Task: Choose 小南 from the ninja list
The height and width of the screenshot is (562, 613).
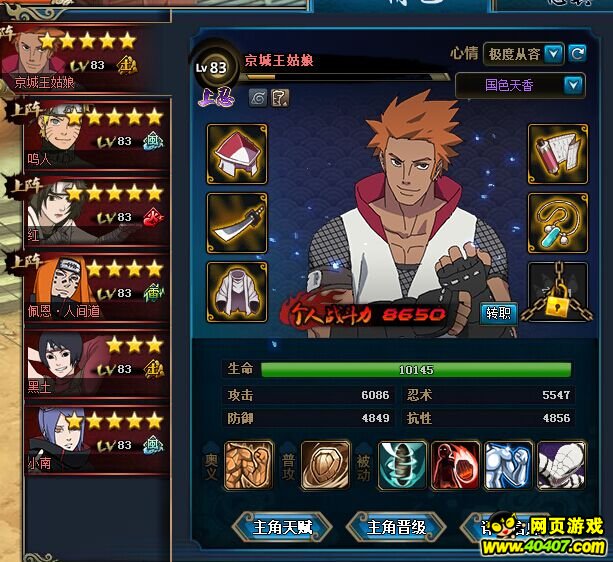Action: (x=97, y=440)
